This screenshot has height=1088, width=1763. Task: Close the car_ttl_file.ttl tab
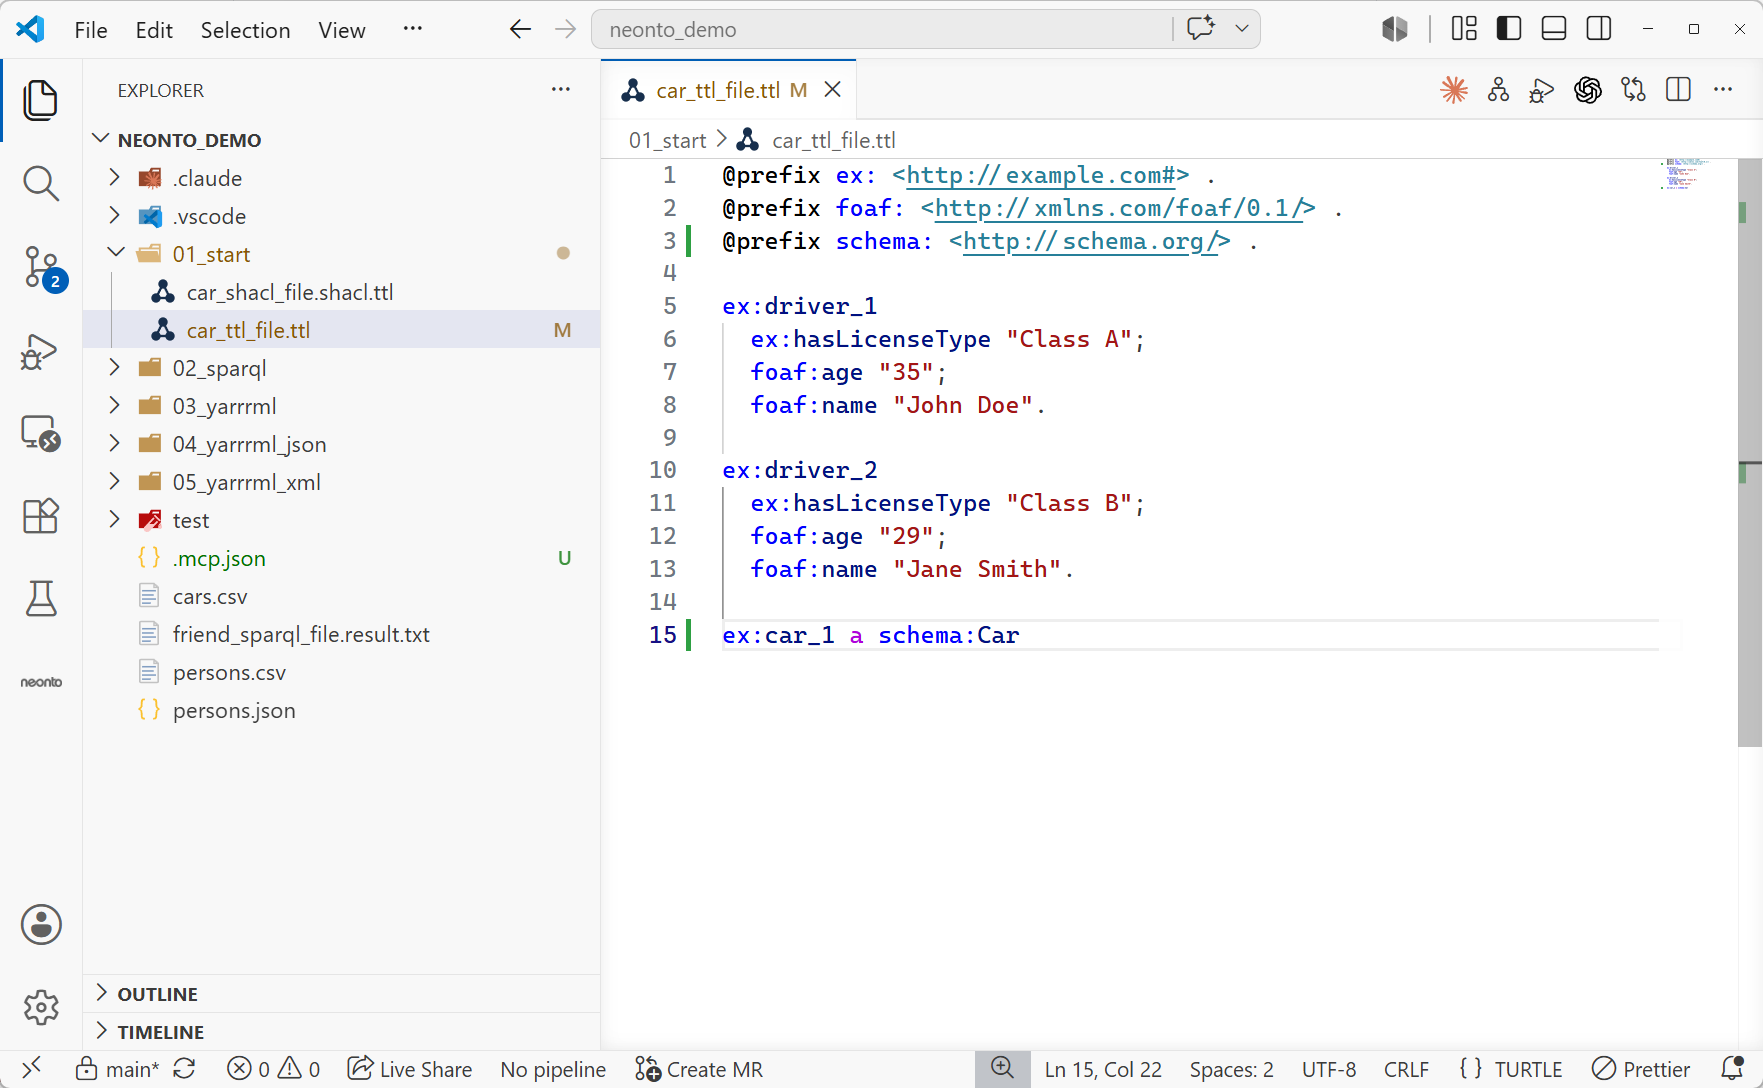[832, 90]
